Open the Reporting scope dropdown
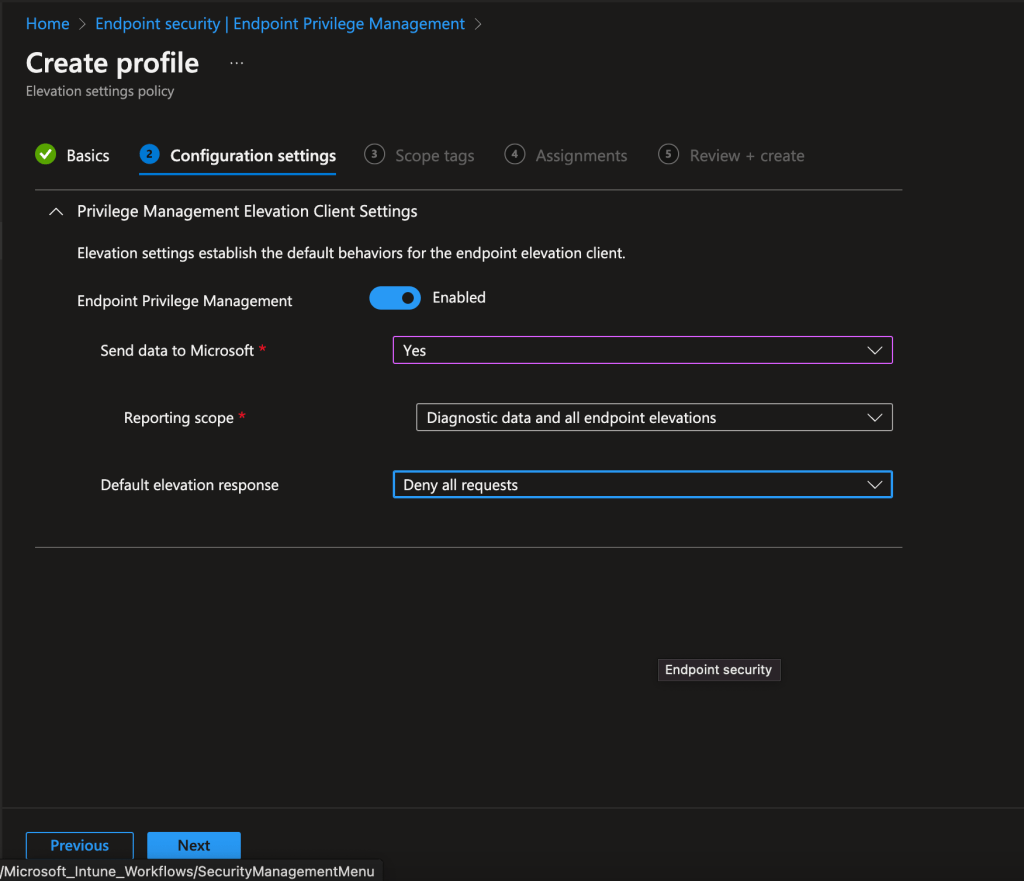This screenshot has width=1024, height=881. tap(653, 418)
